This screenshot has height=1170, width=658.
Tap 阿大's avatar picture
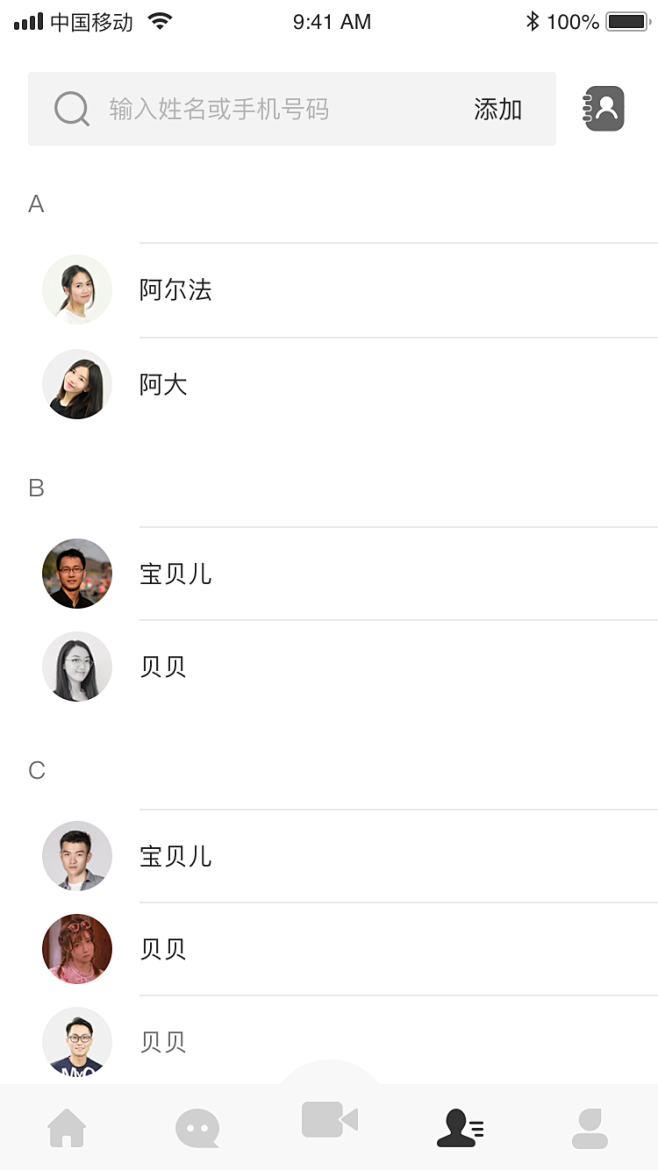point(77,384)
